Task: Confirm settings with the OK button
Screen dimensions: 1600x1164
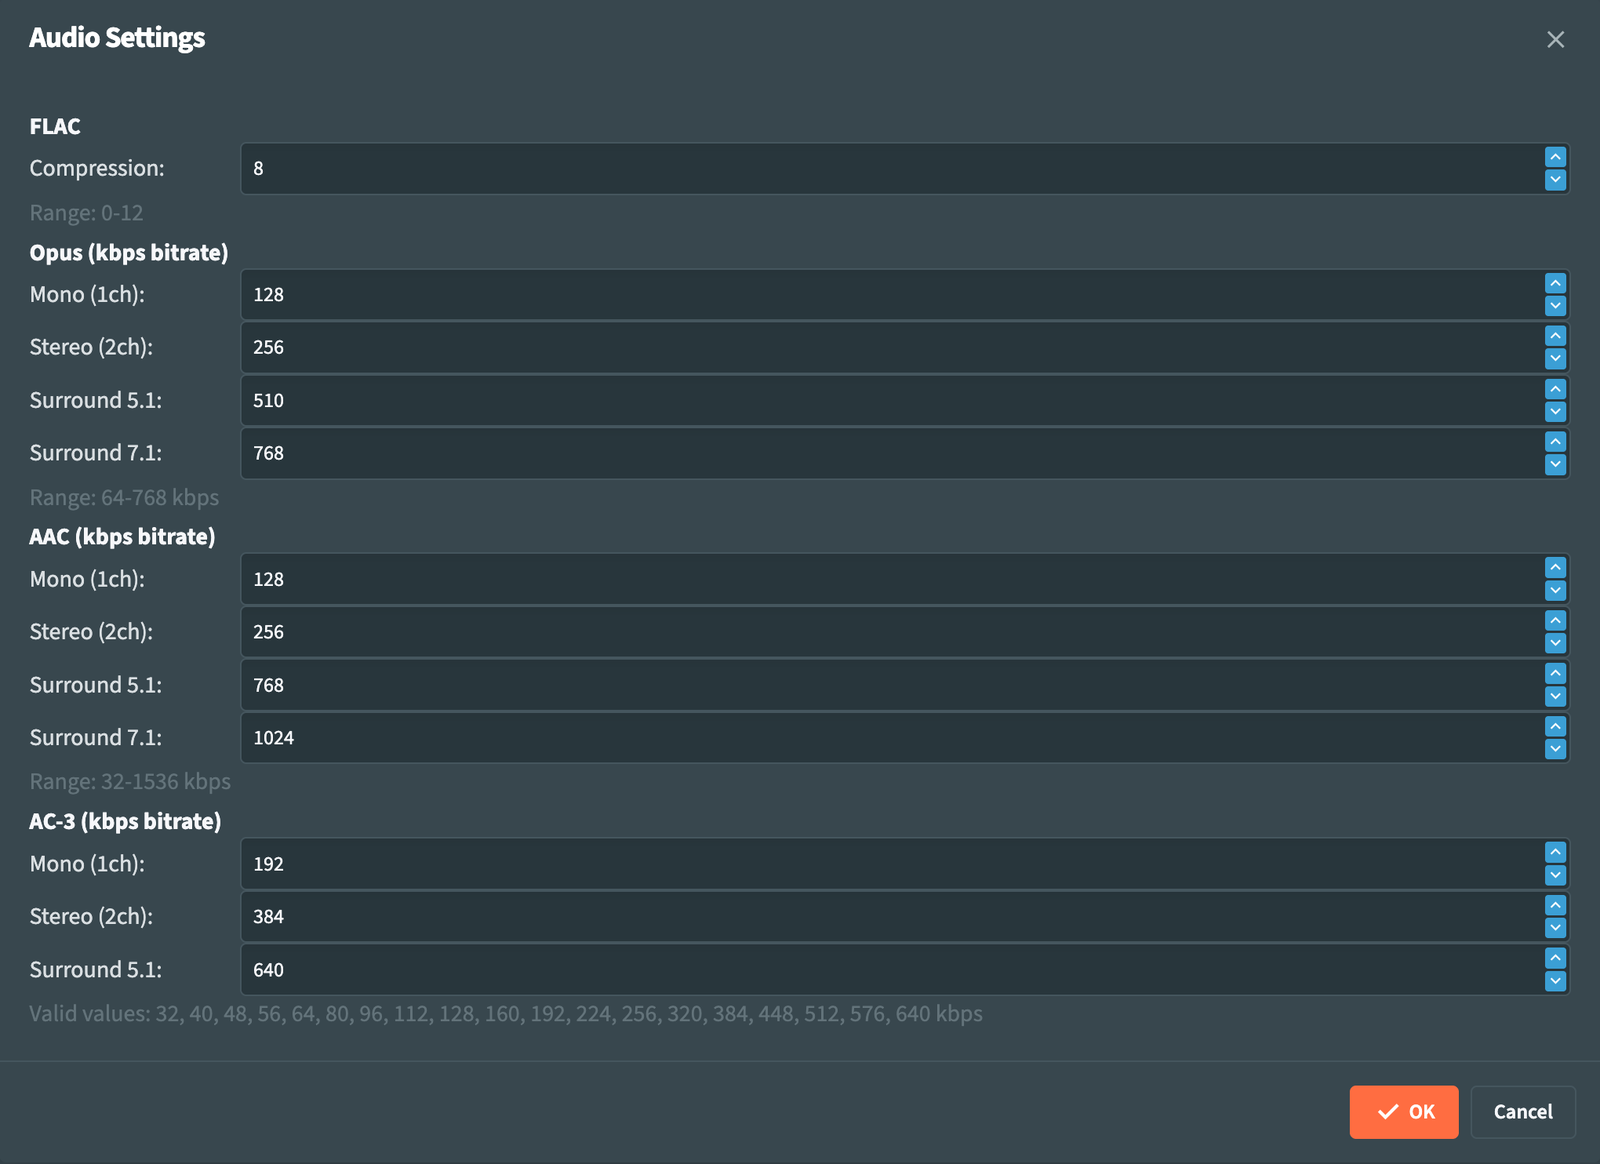Action: pyautogui.click(x=1404, y=1112)
